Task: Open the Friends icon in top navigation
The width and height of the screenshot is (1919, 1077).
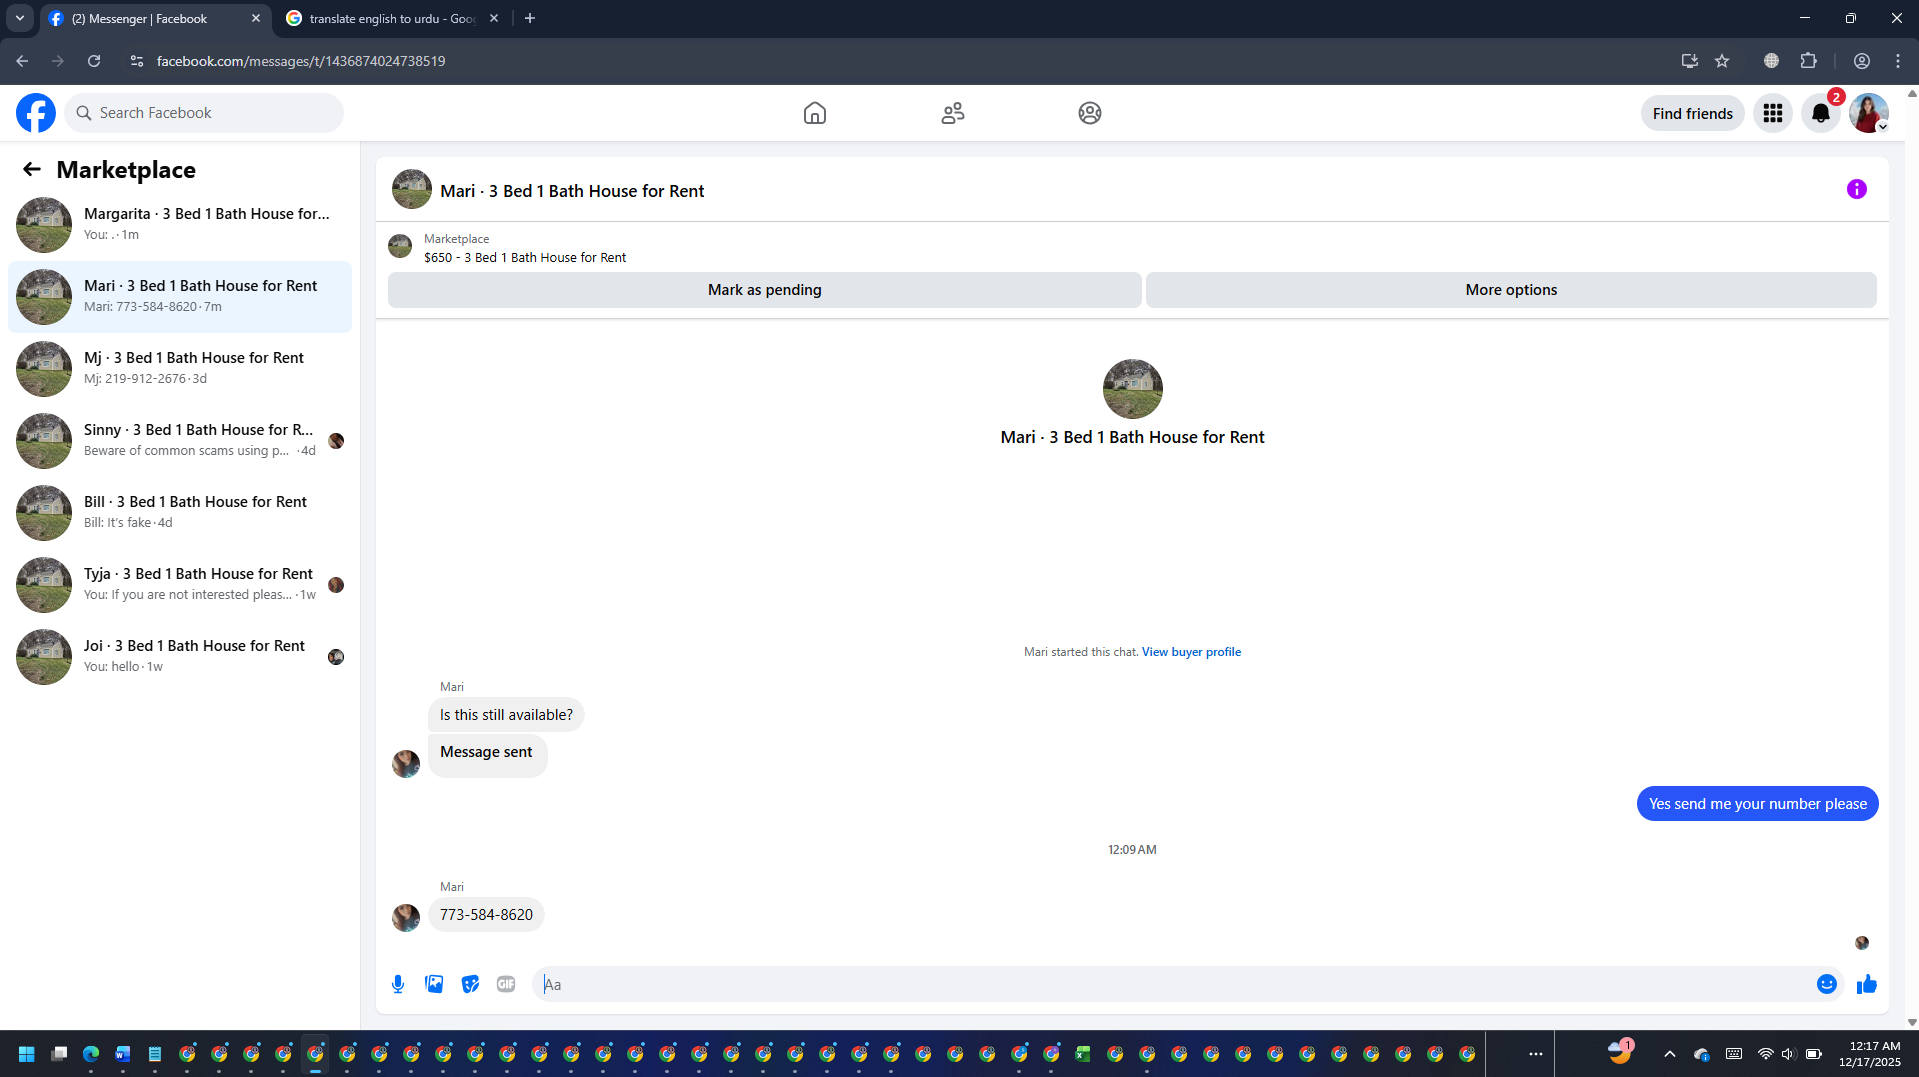Action: pos(953,113)
